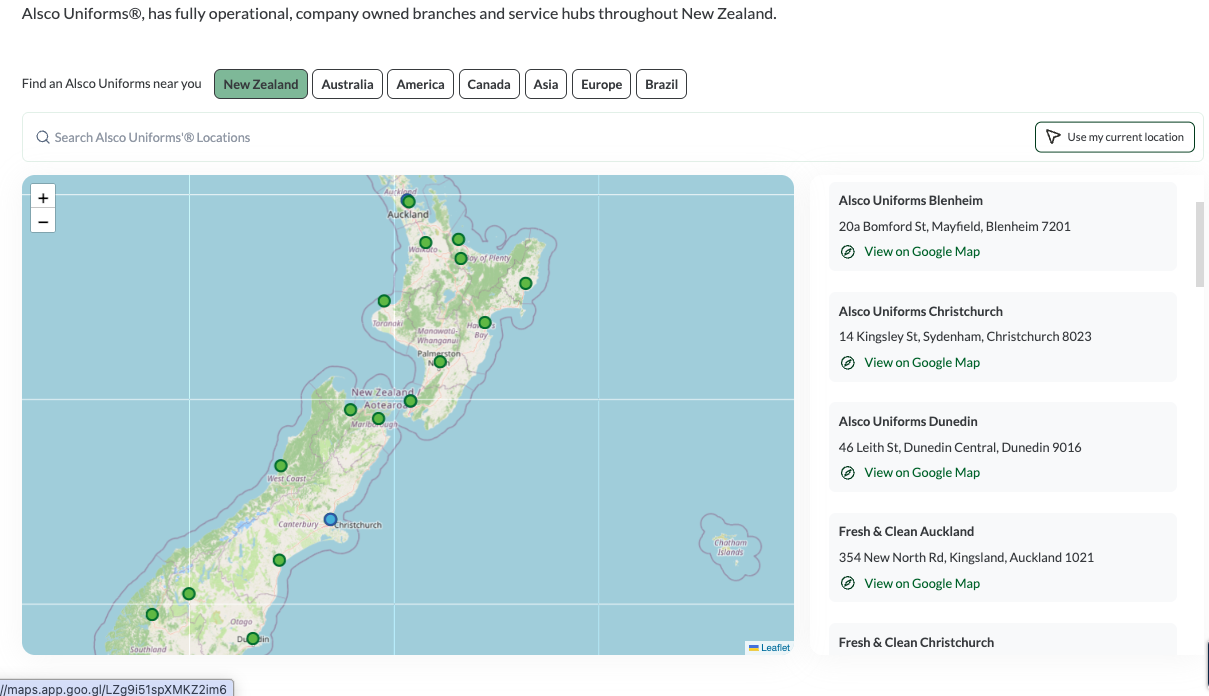Viewport: 1209px width, 696px height.
Task: Select the marker right of New Zealand label
Action: pos(410,401)
